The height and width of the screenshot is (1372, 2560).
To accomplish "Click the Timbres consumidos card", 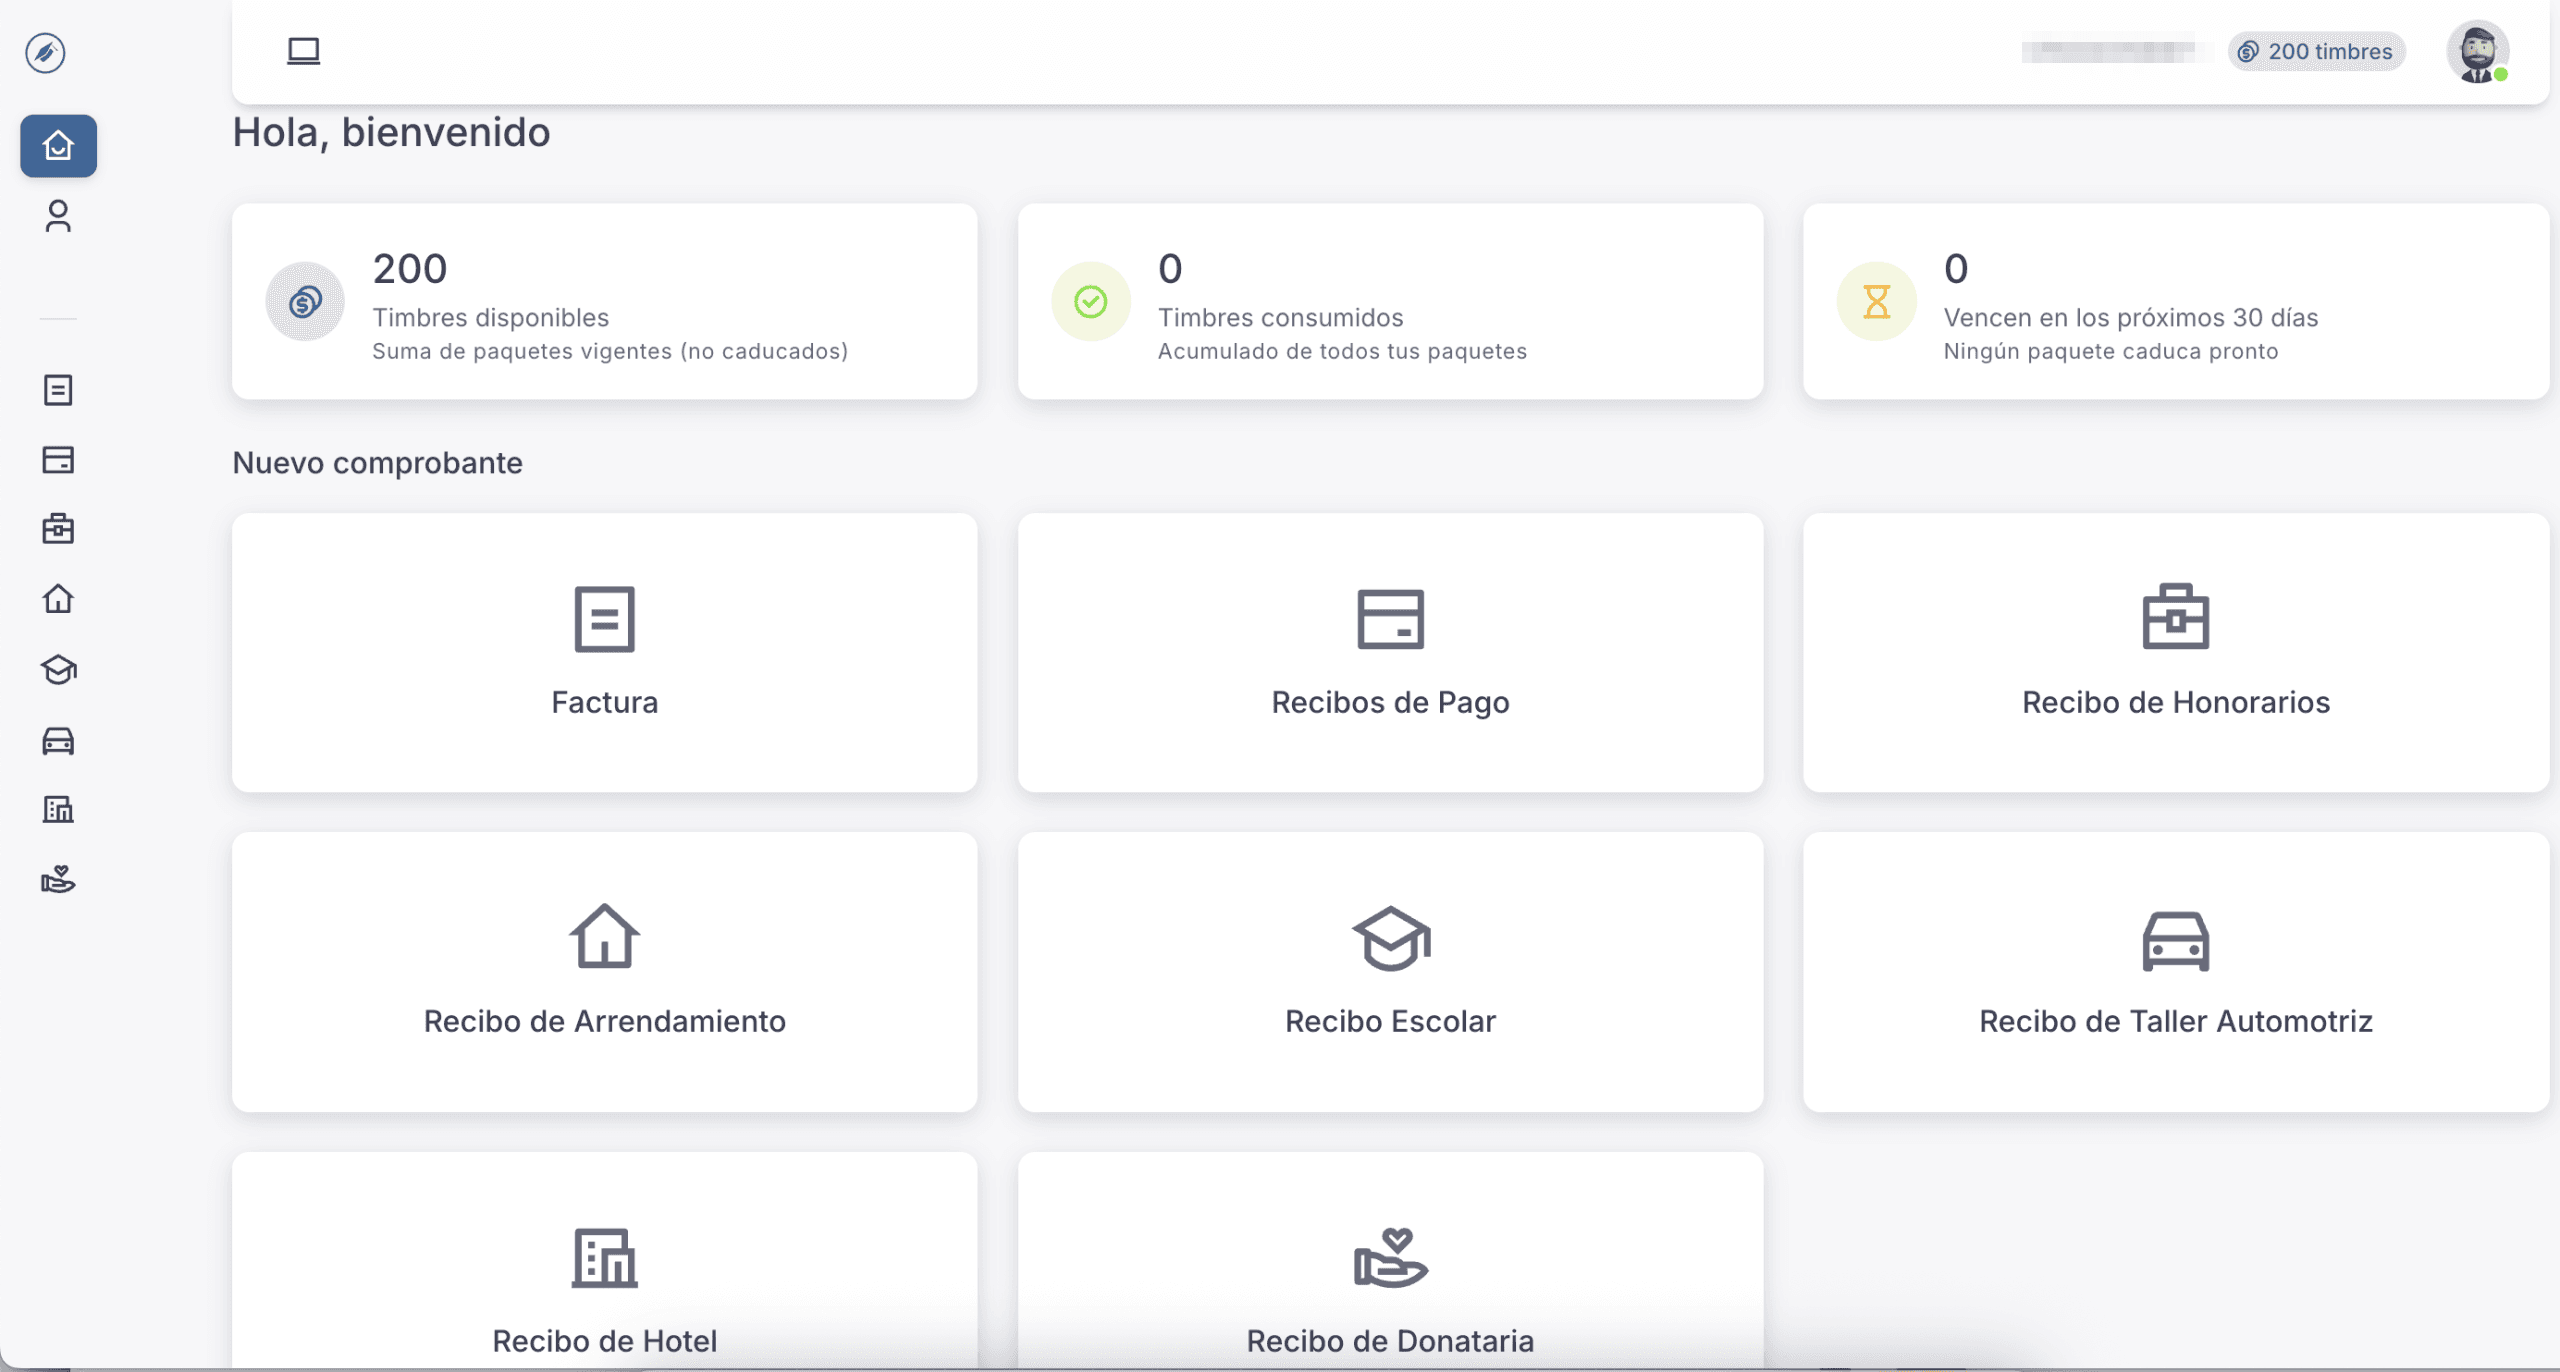I will [x=1390, y=301].
